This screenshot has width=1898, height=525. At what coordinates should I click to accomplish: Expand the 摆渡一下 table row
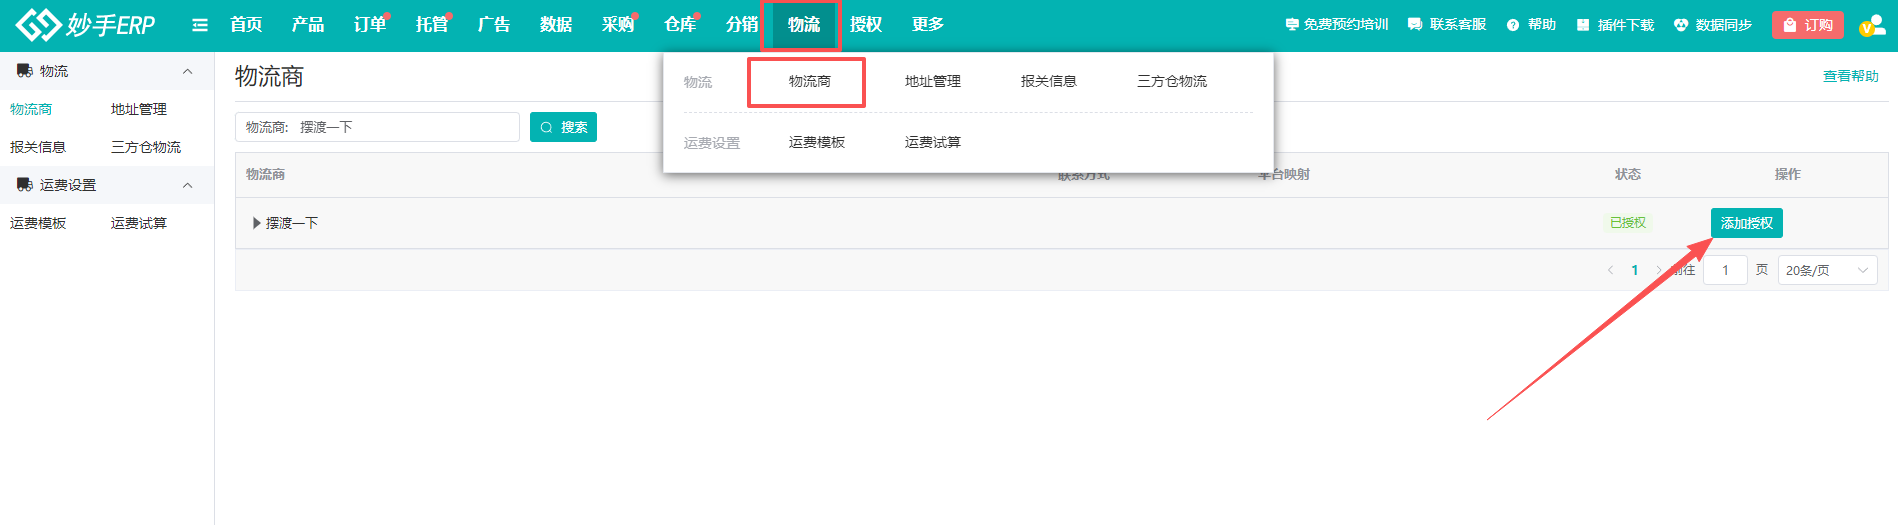pos(257,223)
